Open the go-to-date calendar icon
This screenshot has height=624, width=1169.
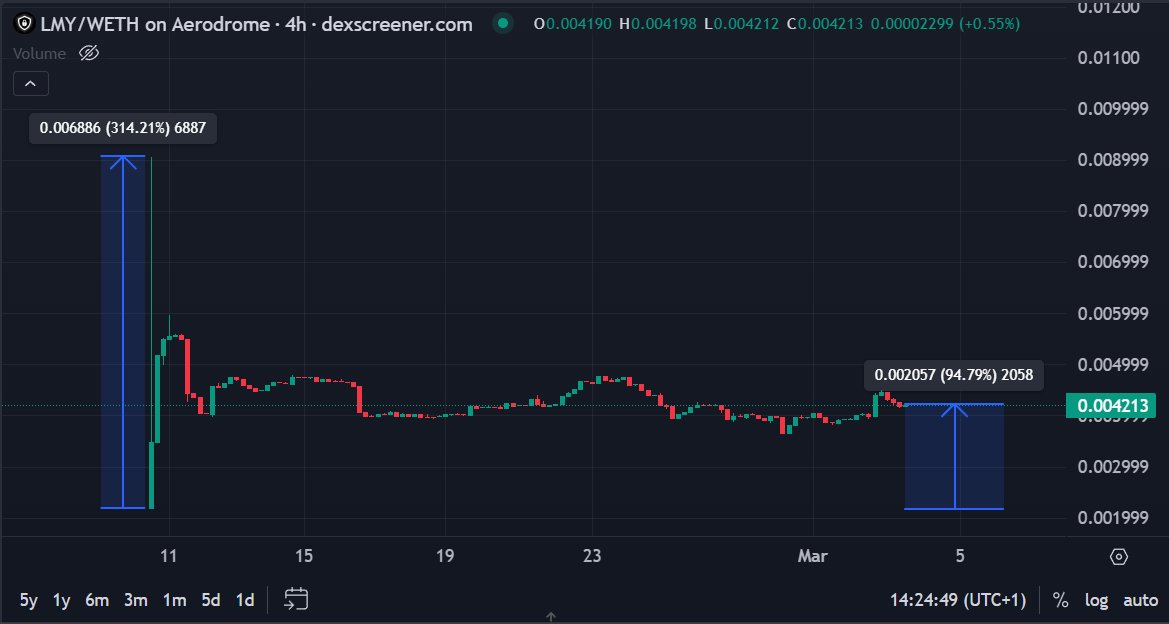[297, 599]
